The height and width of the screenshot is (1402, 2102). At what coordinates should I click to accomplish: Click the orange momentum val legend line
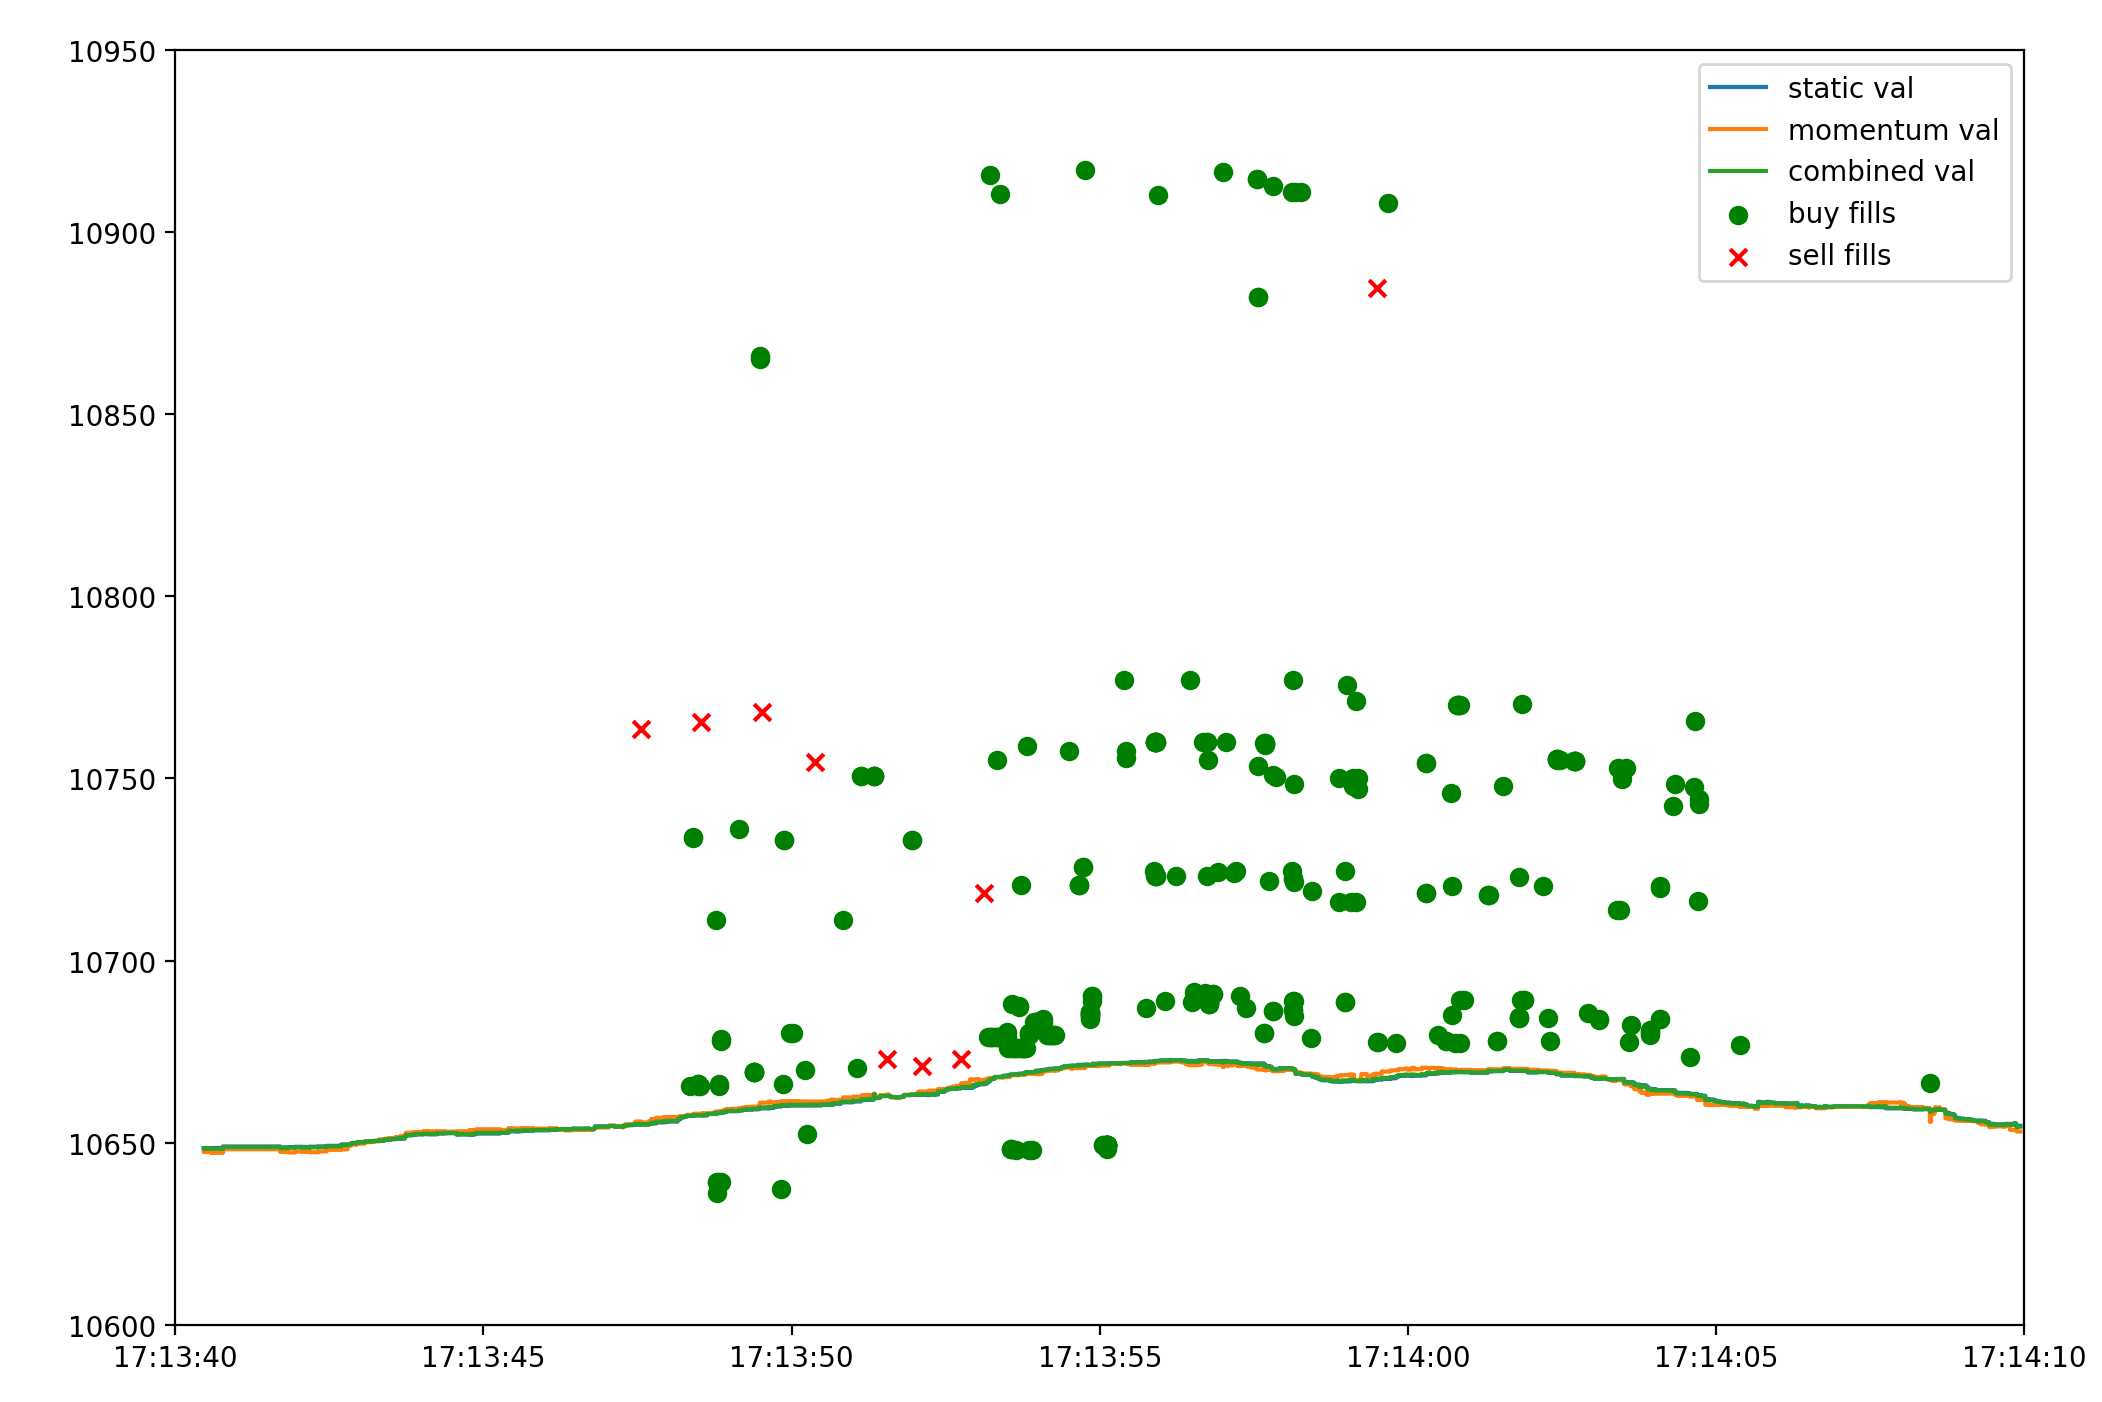pyautogui.click(x=1738, y=130)
